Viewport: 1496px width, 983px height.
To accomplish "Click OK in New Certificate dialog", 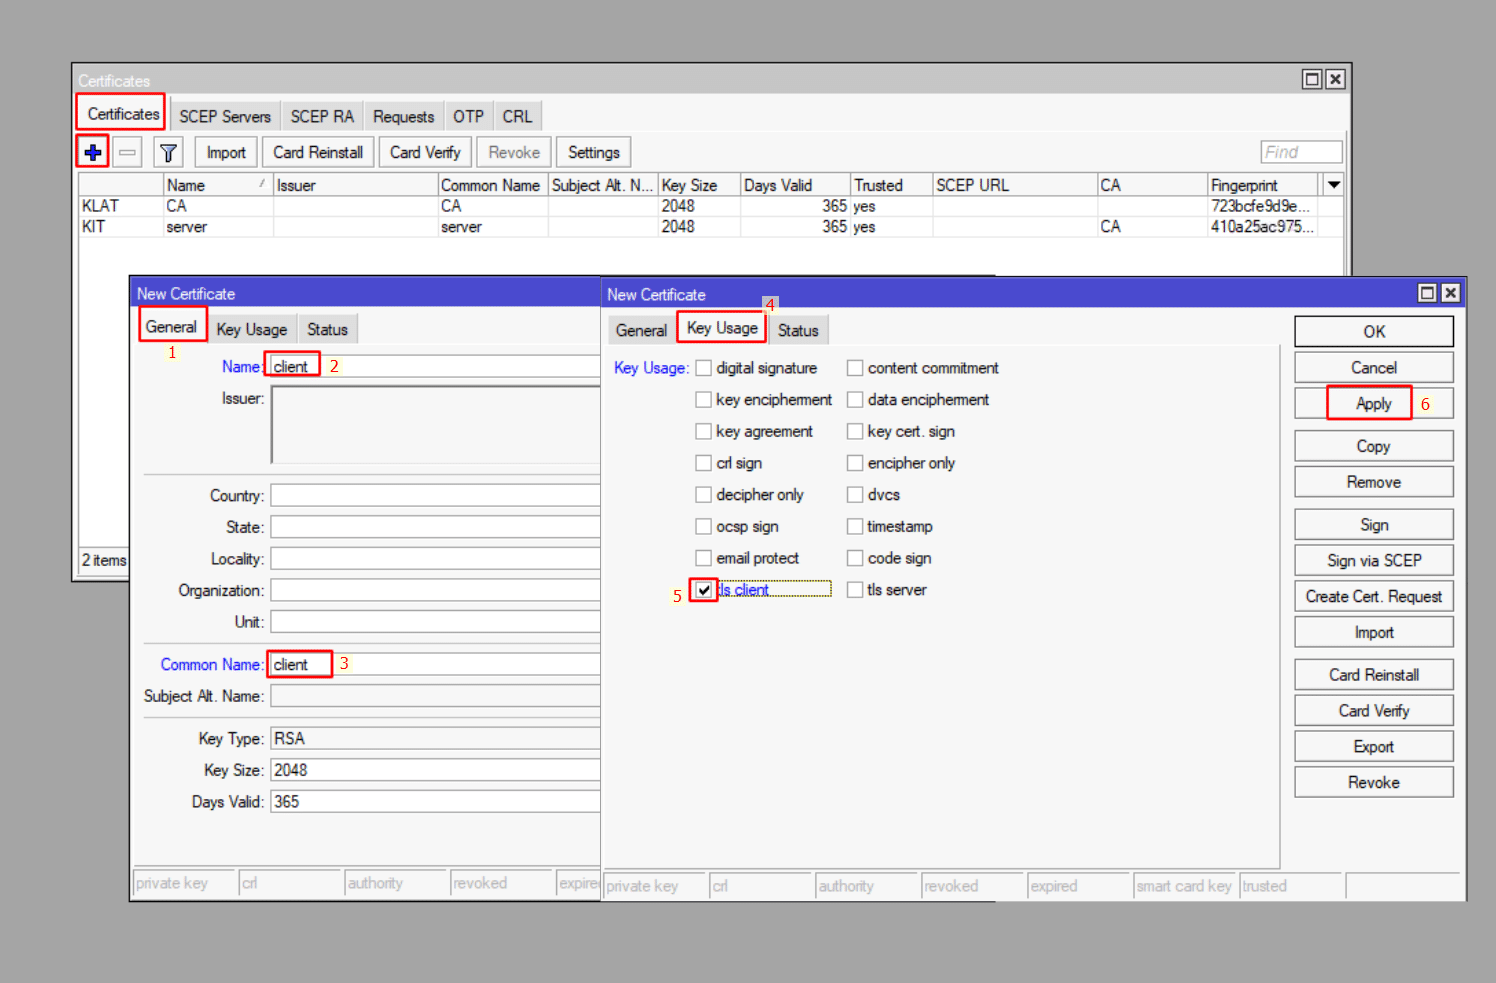I will click(1374, 332).
